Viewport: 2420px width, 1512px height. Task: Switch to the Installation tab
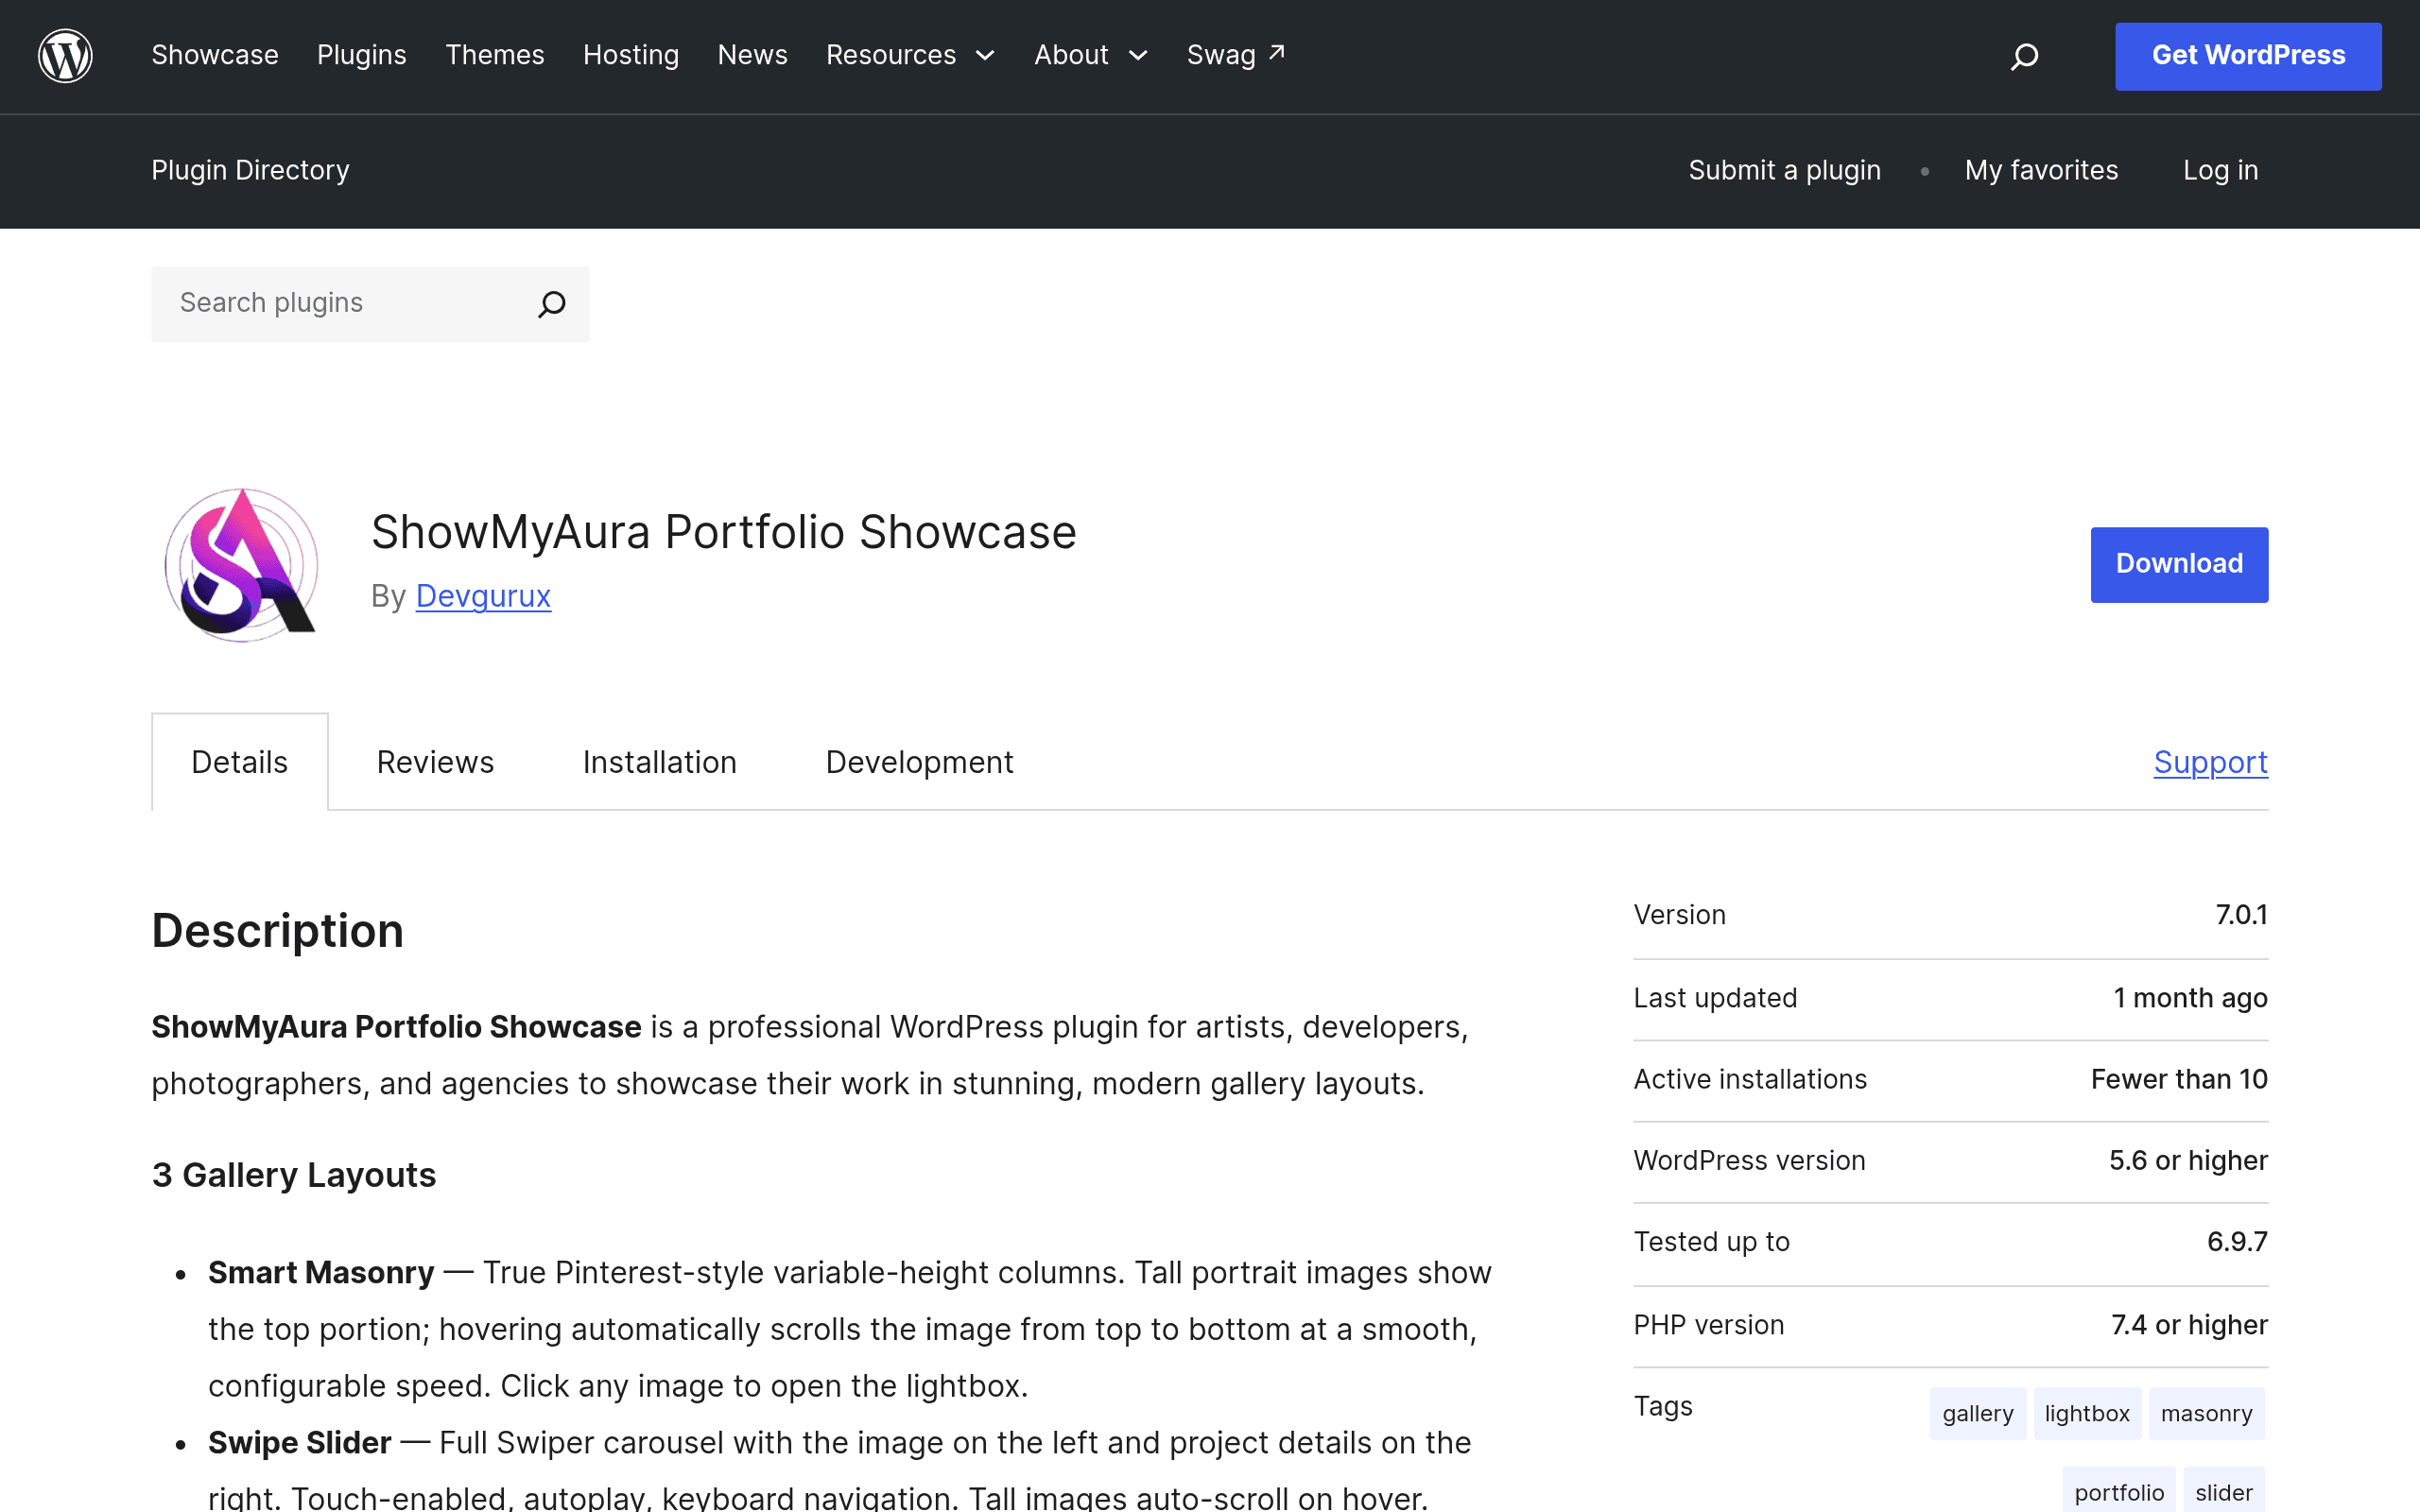[660, 762]
